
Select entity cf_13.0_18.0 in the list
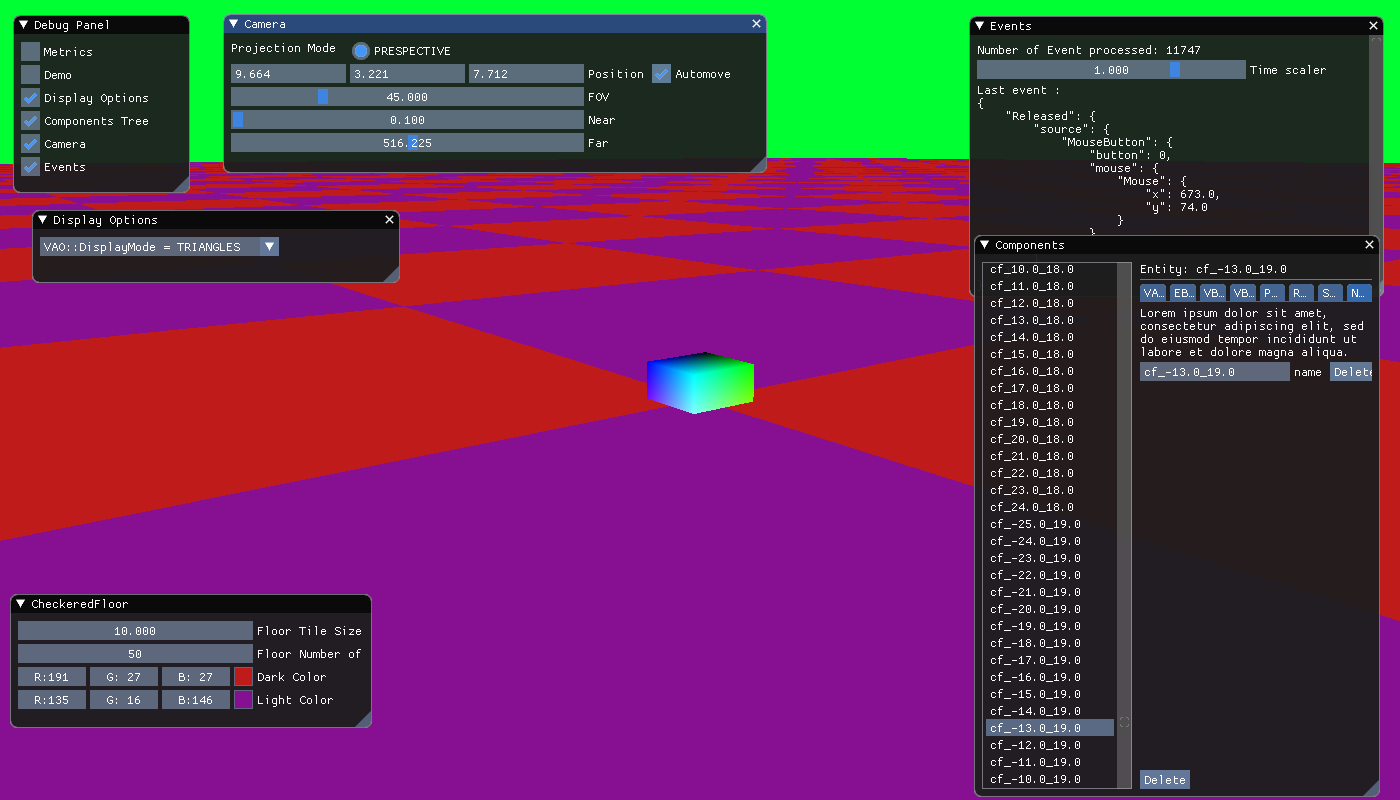(1050, 320)
